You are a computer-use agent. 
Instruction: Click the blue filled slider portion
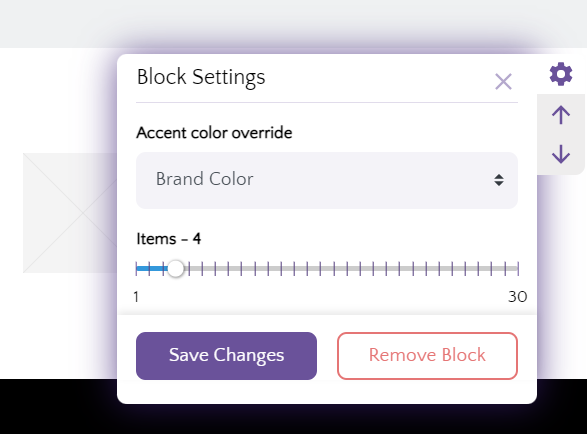pos(152,268)
